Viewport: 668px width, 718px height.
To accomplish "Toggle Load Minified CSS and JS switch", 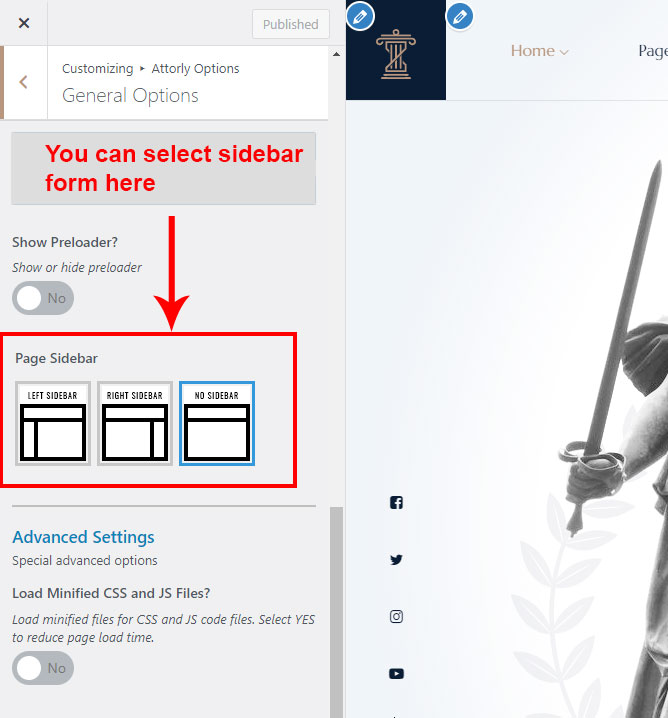I will 43,668.
